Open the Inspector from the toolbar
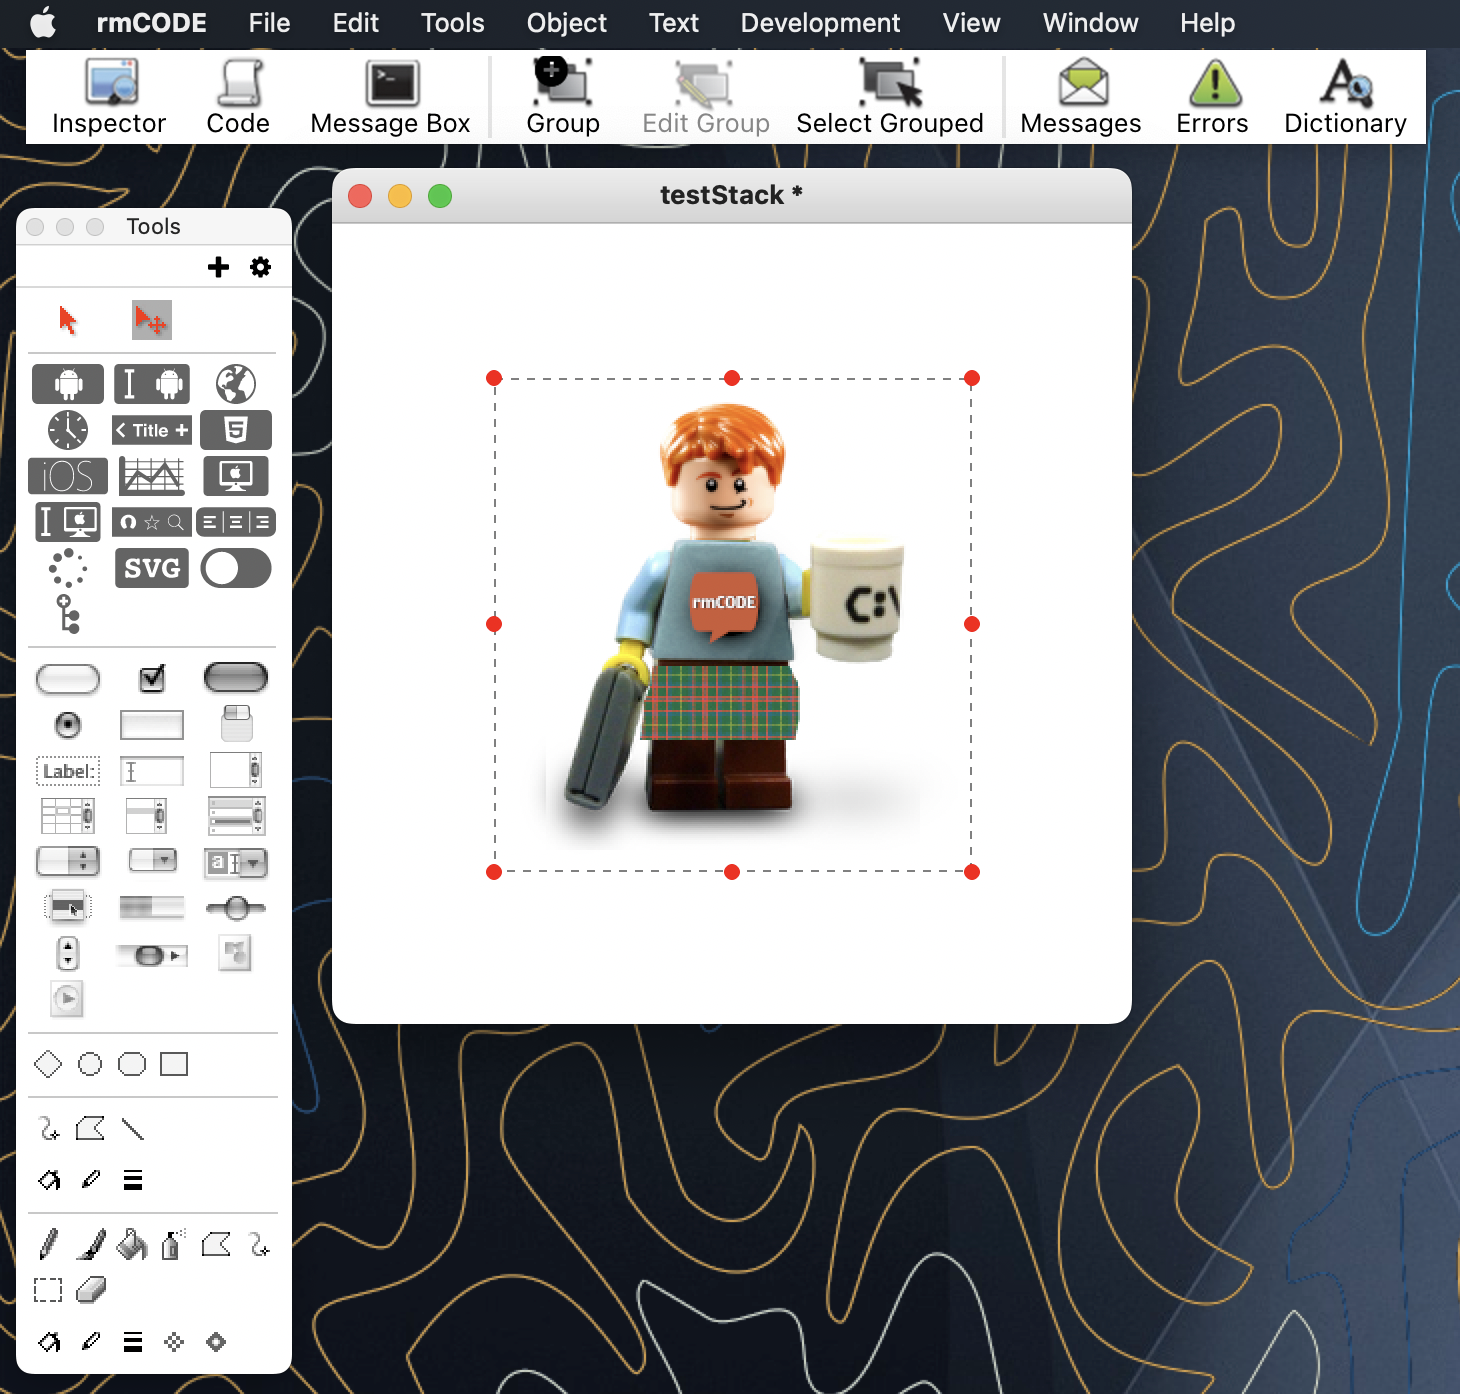Viewport: 1460px width, 1394px height. pos(109,98)
